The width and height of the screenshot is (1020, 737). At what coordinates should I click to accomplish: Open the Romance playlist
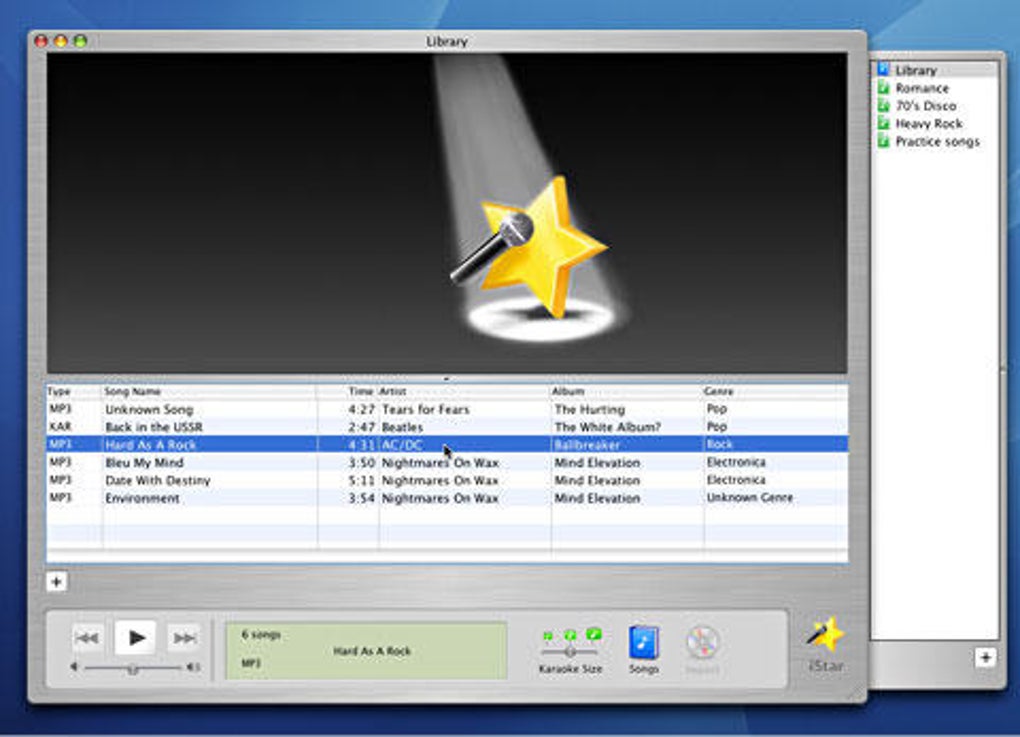(x=922, y=88)
